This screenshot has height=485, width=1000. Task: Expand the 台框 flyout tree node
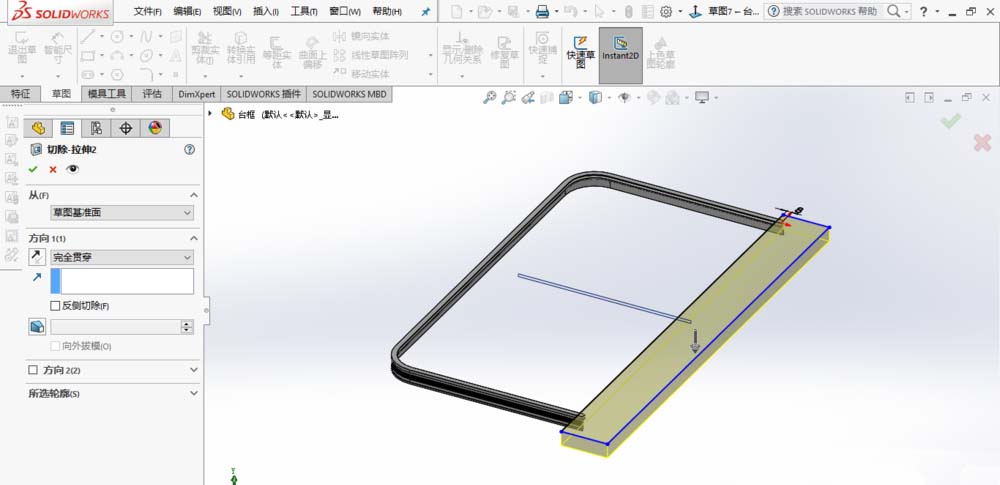[x=210, y=114]
